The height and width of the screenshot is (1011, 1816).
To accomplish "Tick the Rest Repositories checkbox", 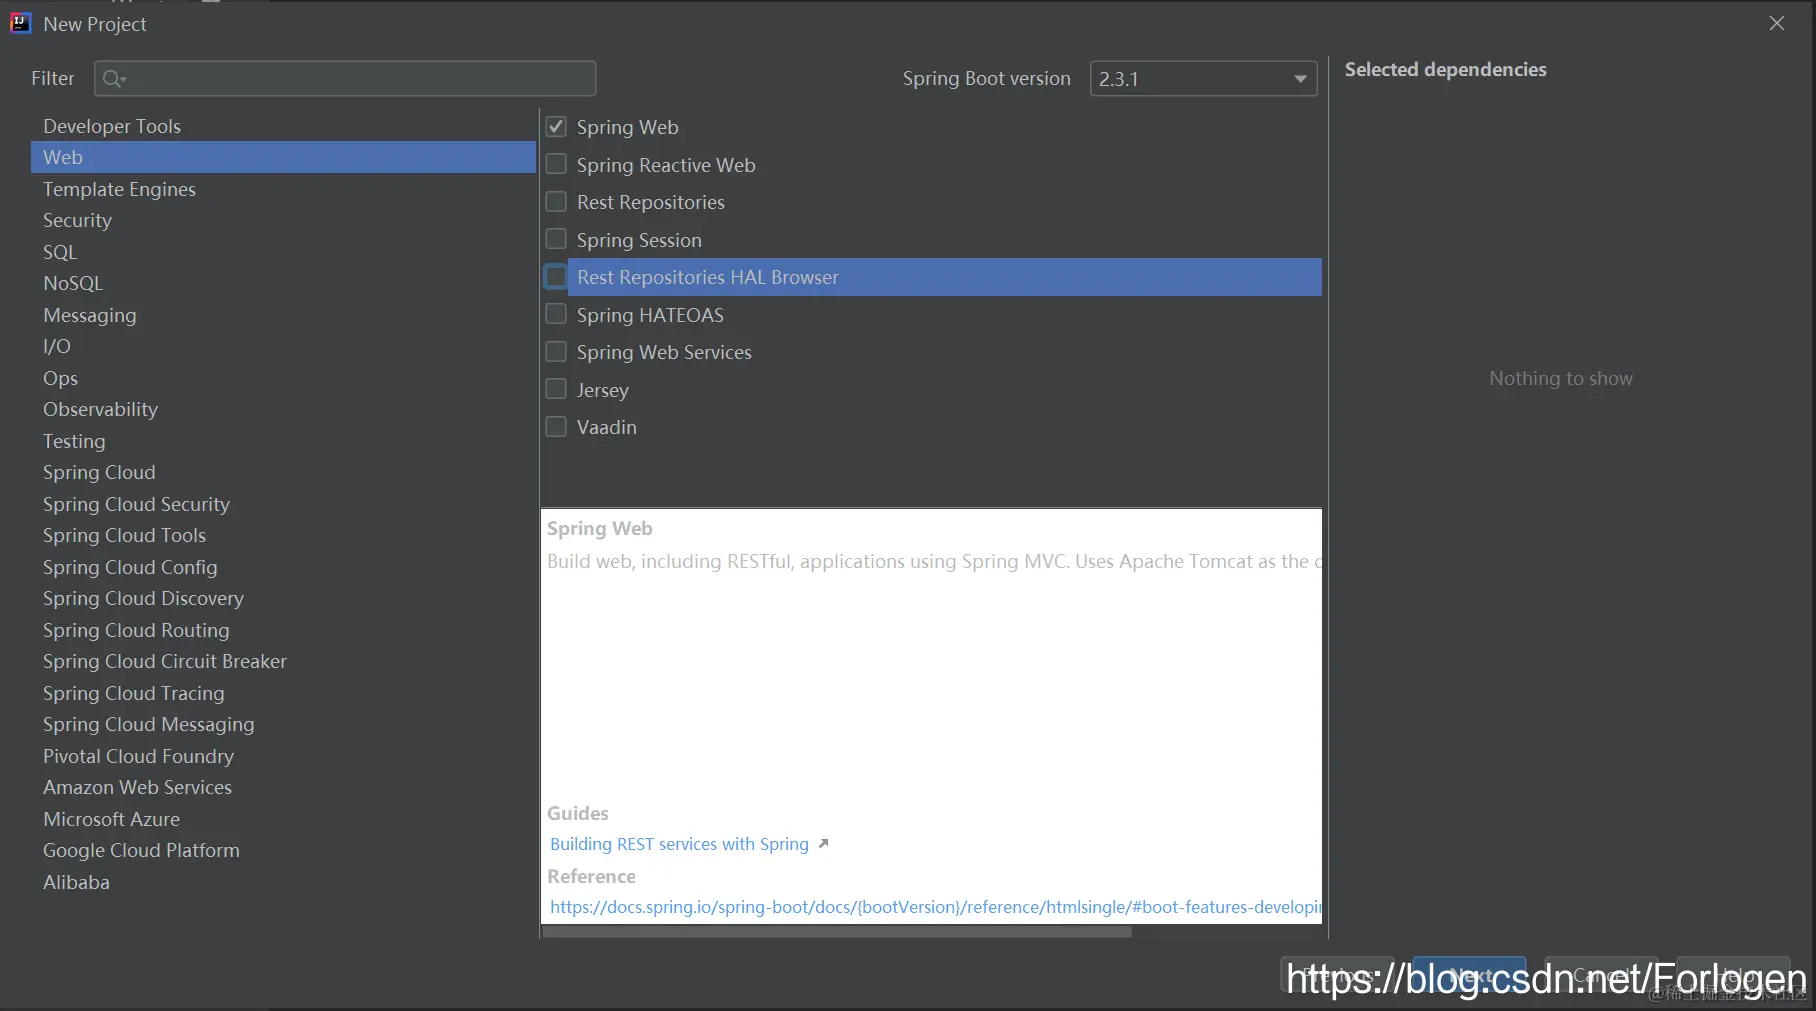I will point(556,202).
